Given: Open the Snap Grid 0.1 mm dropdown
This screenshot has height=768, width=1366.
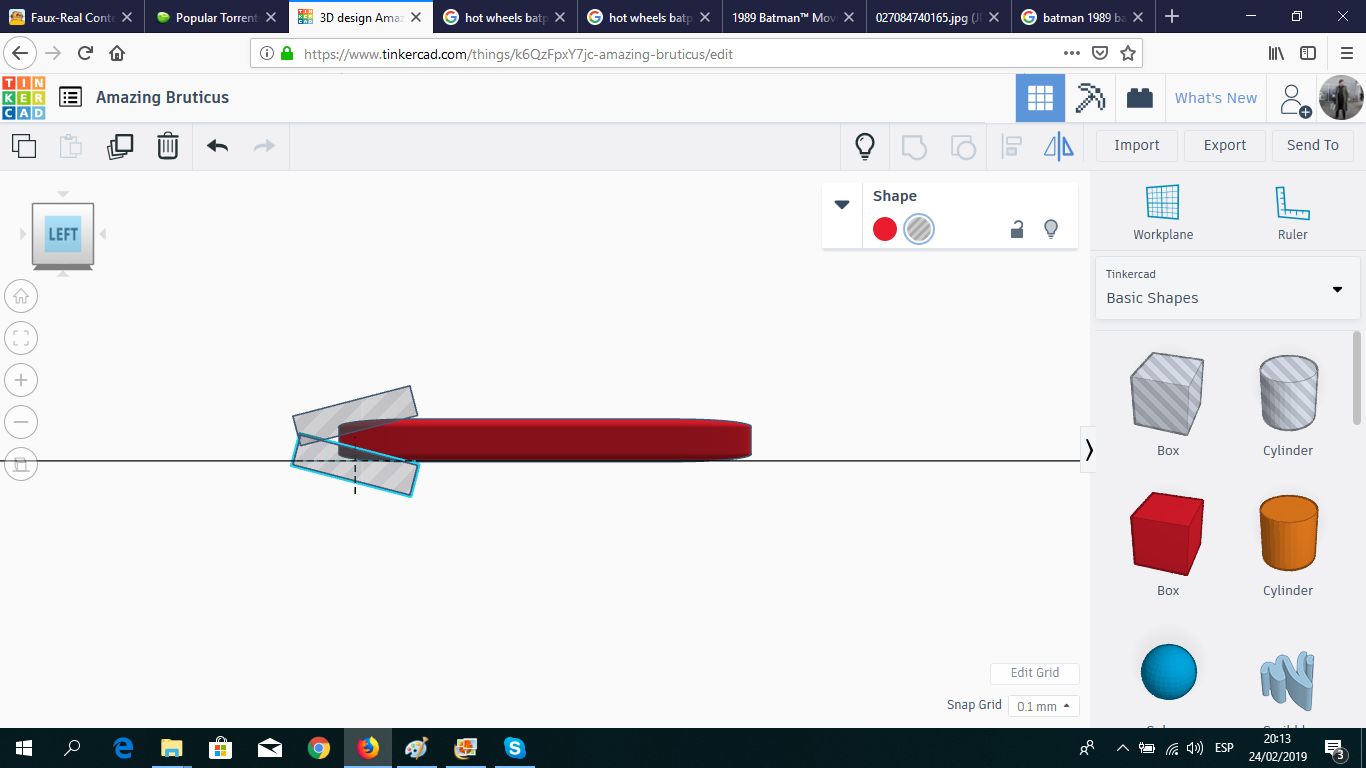Looking at the screenshot, I should click(x=1043, y=706).
